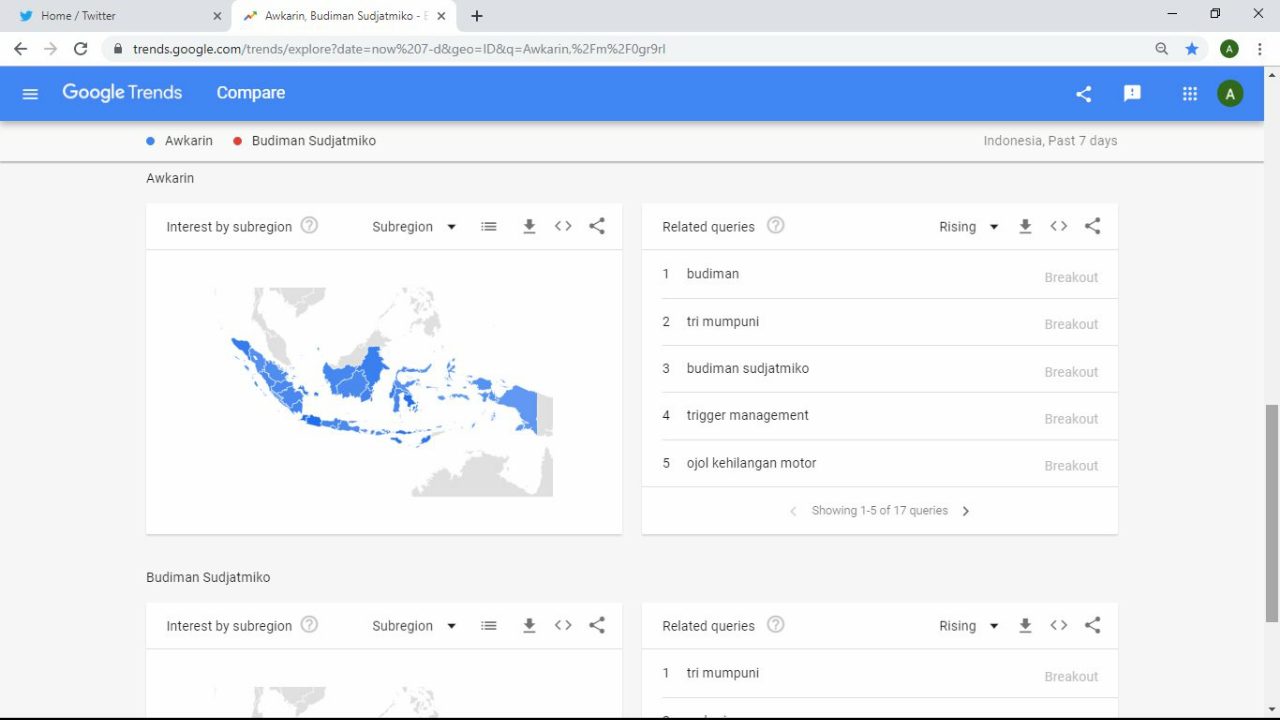The height and width of the screenshot is (720, 1280).
Task: Click the Compare heading in the header
Action: coord(251,93)
